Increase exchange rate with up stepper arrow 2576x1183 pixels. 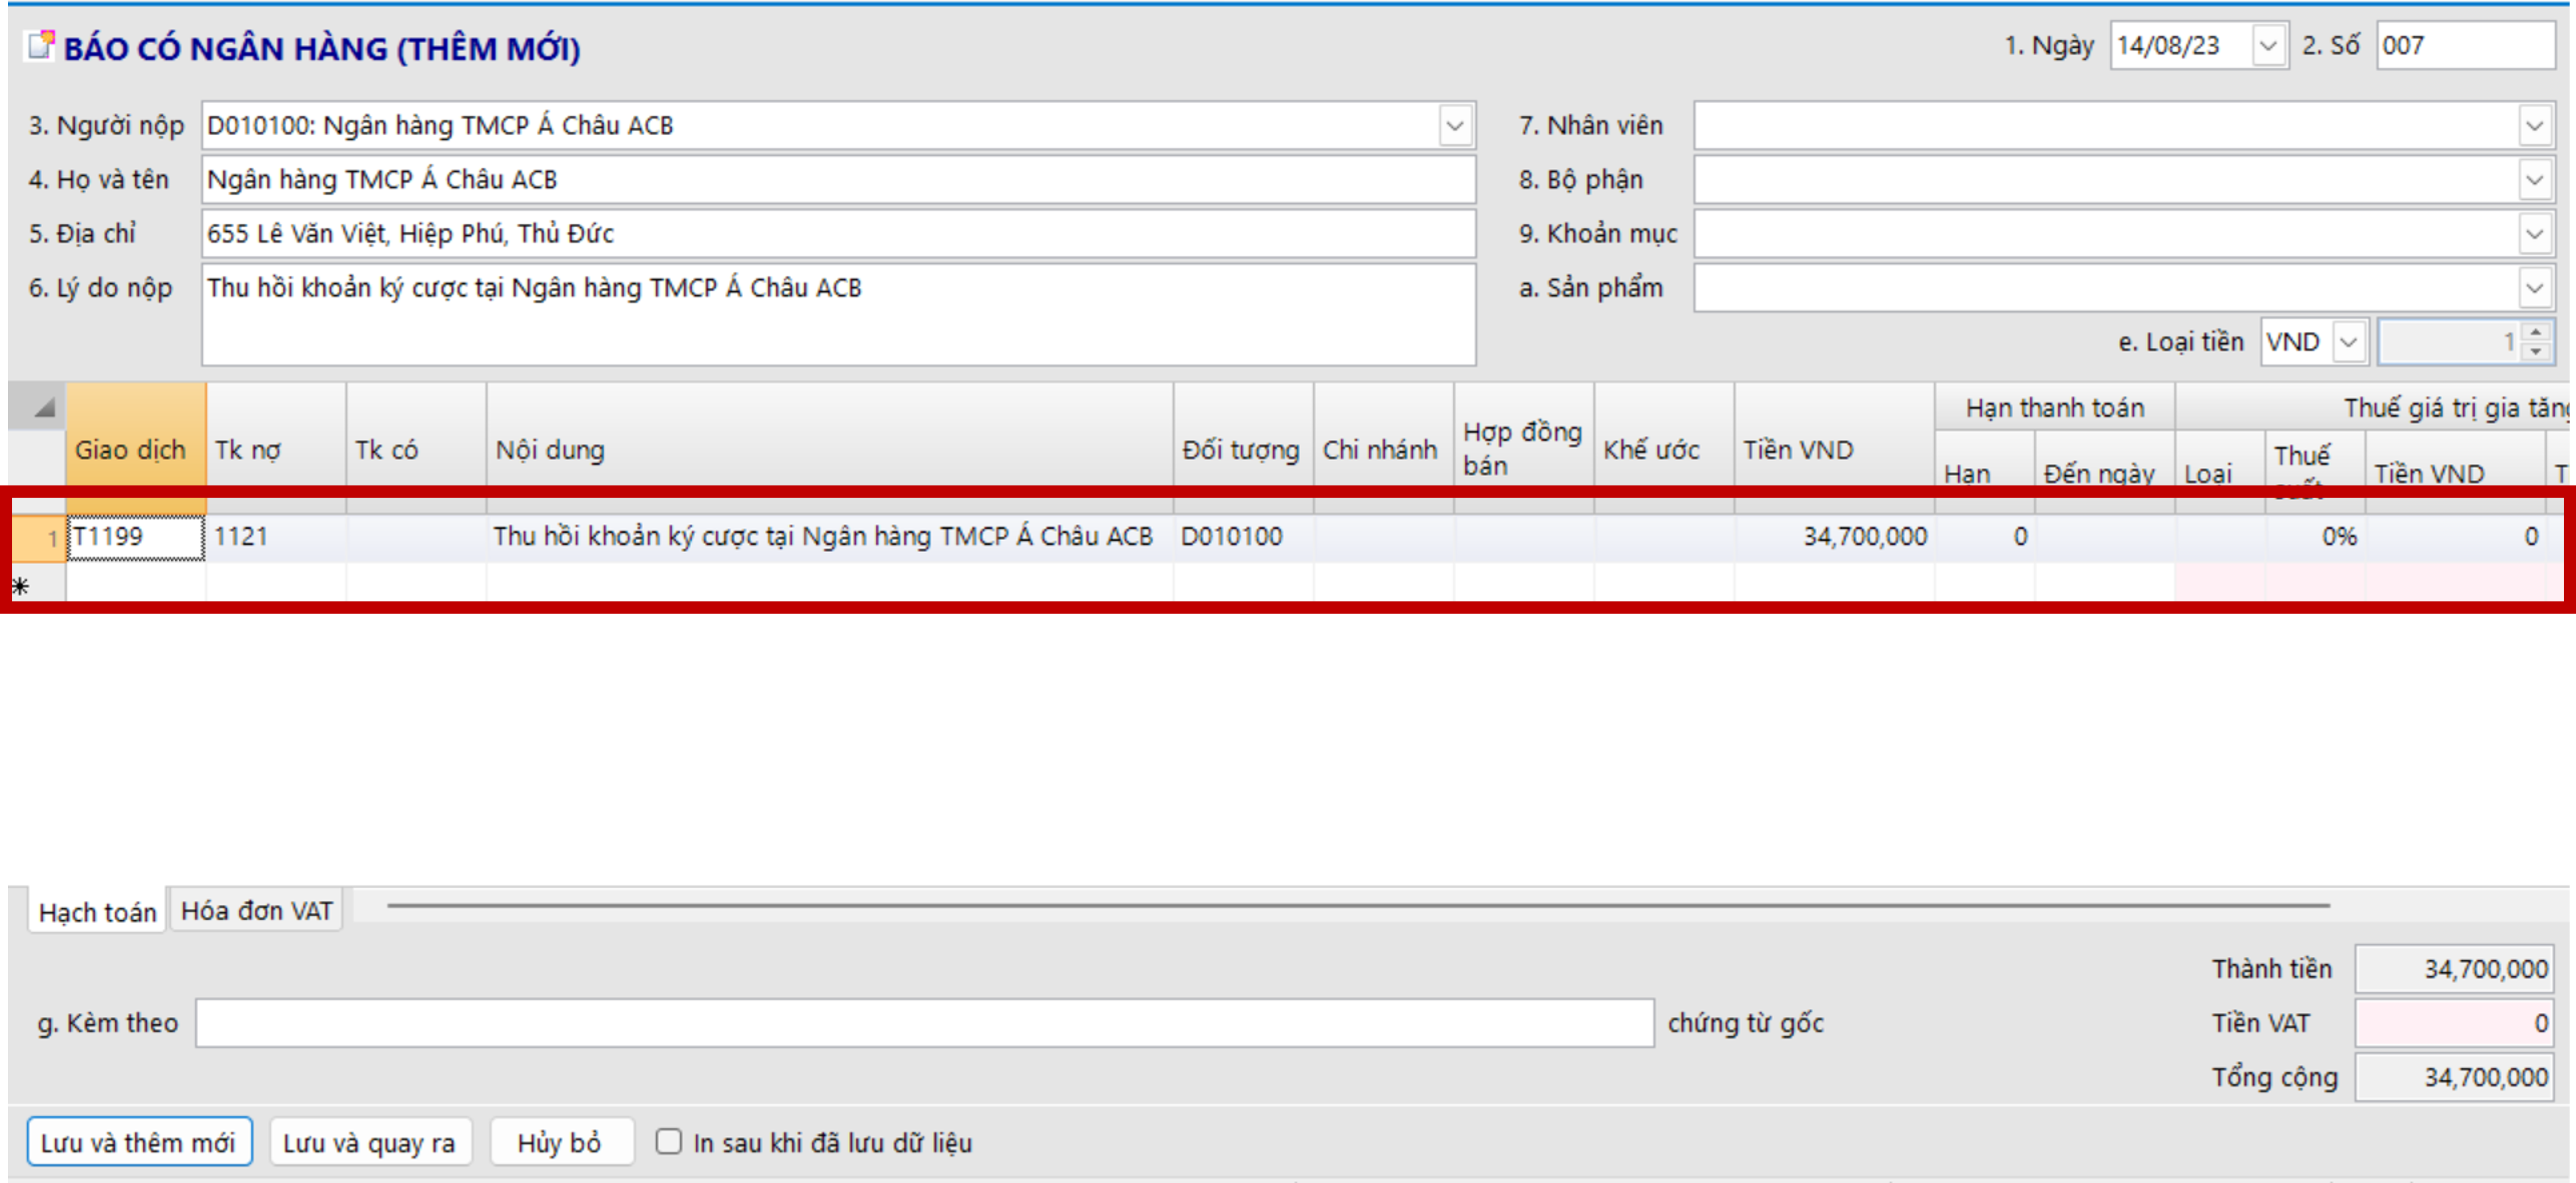pos(2535,332)
